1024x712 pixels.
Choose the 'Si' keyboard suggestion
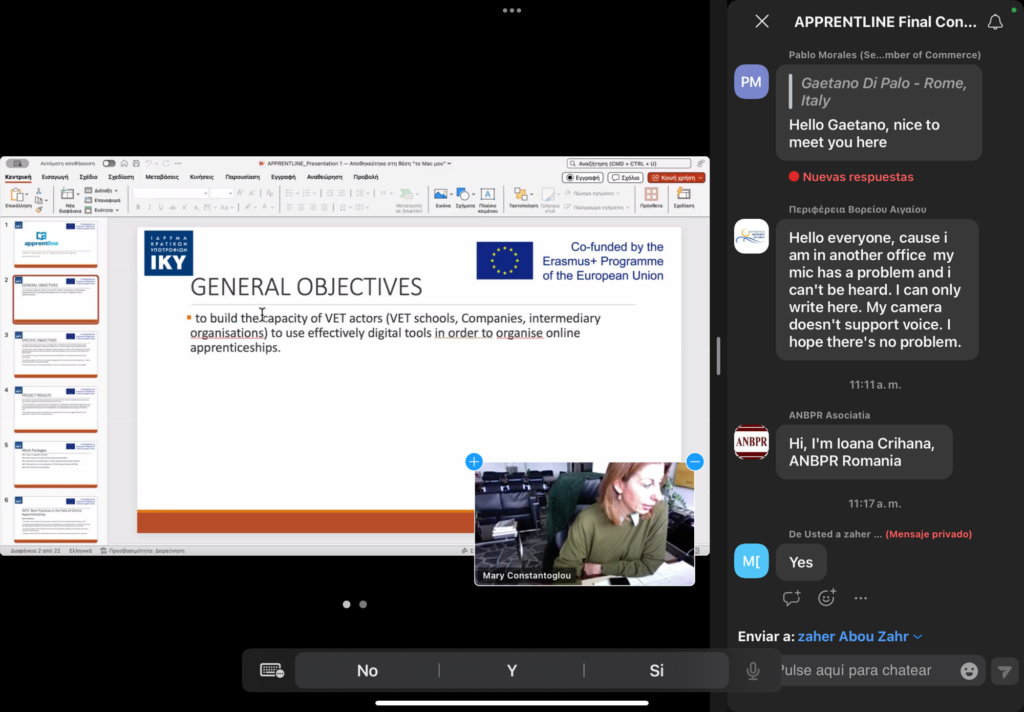pyautogui.click(x=656, y=671)
